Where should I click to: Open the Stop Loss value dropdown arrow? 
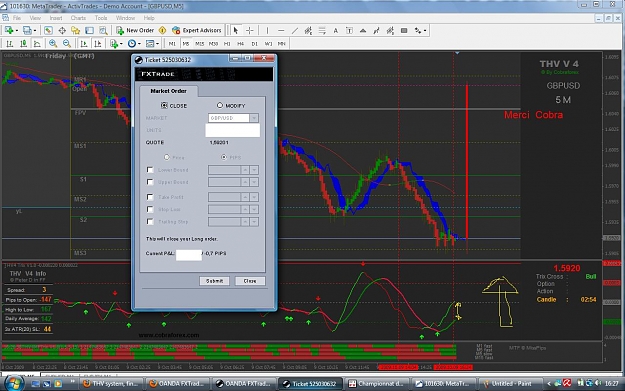point(254,209)
